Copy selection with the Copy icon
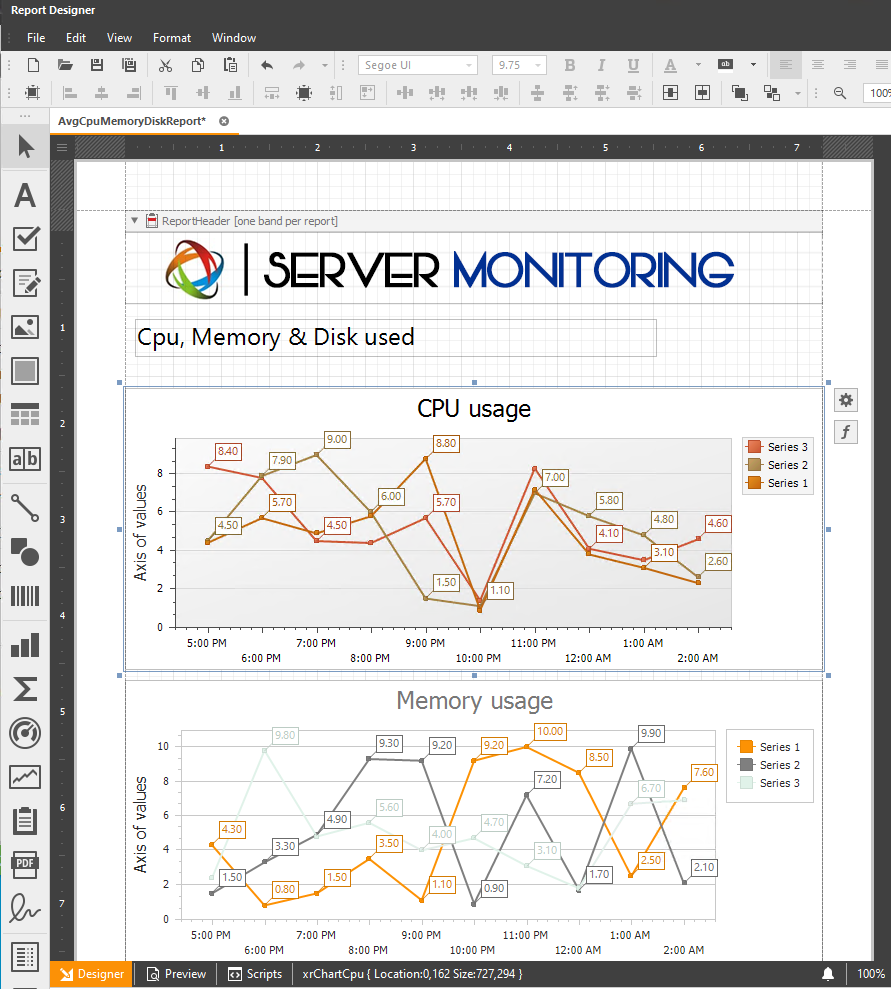 pyautogui.click(x=198, y=65)
